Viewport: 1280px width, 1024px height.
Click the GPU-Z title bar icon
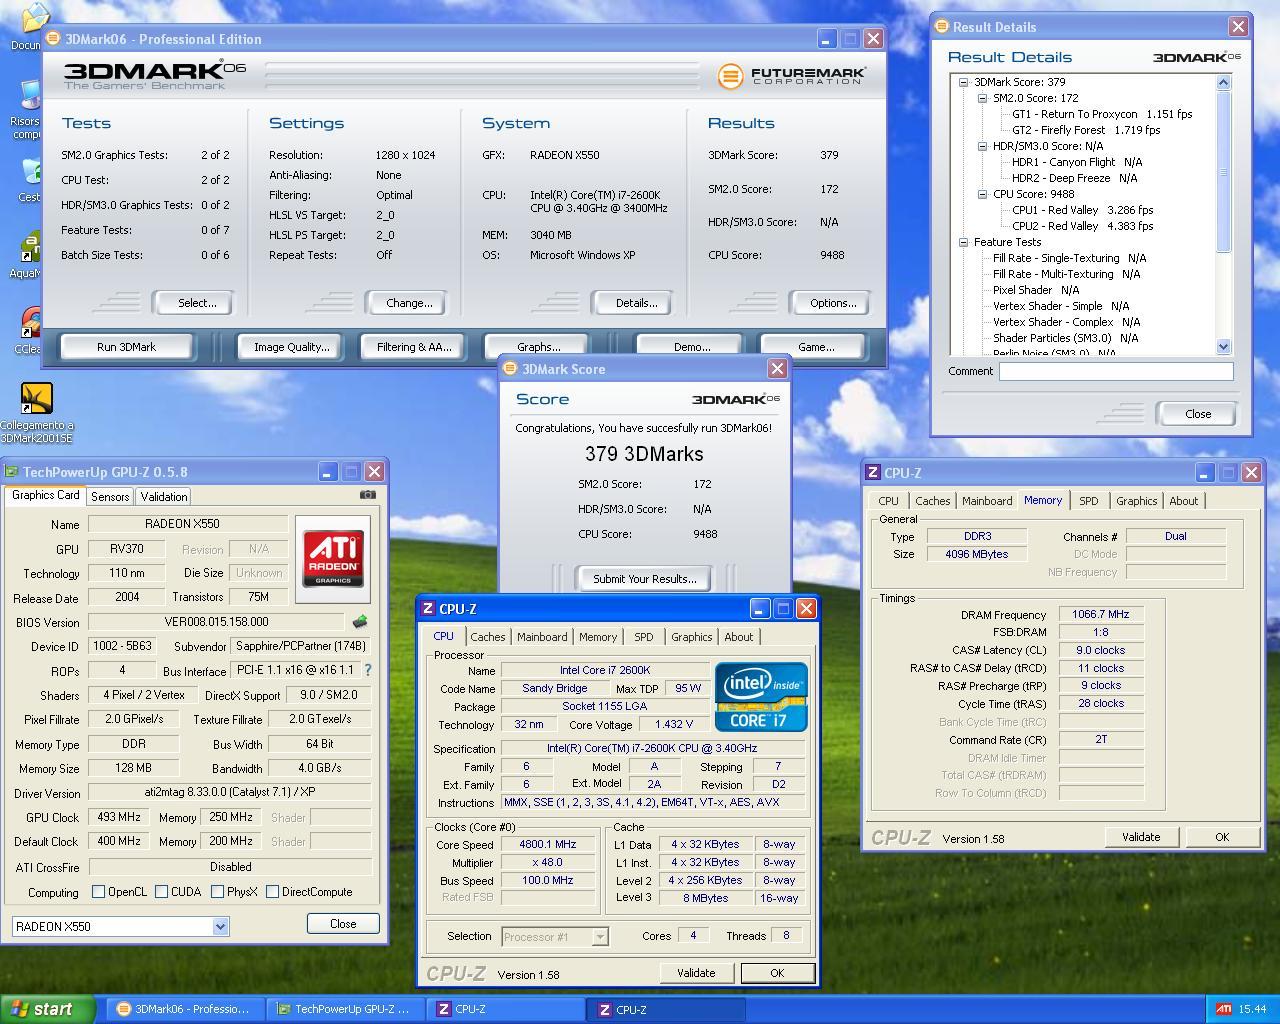(x=11, y=471)
